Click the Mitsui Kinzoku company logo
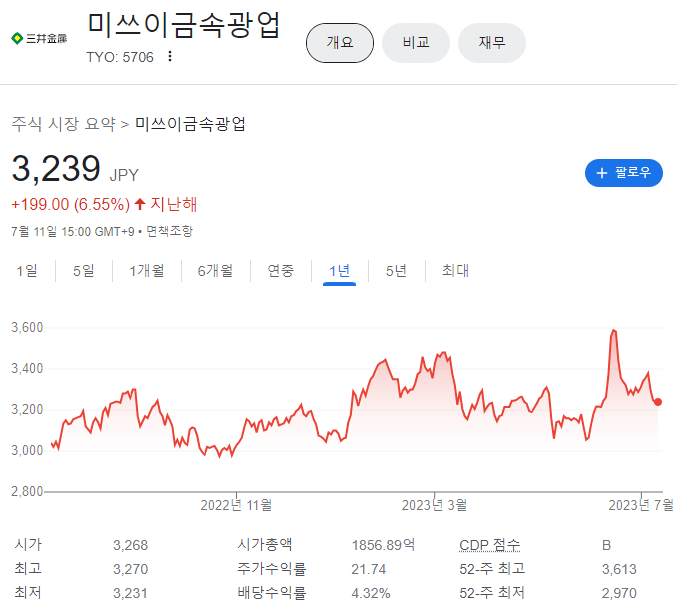This screenshot has height=609, width=677. tap(39, 38)
